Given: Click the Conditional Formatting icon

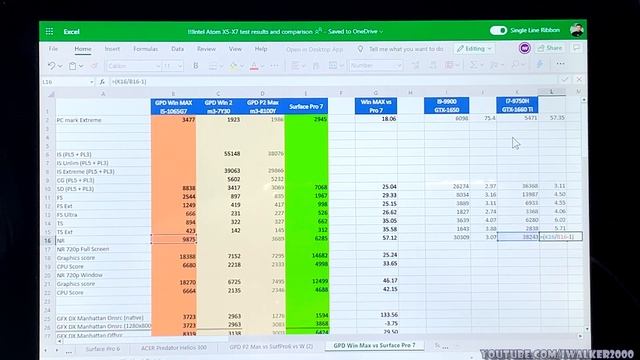Looking at the screenshot, I should (x=449, y=65).
